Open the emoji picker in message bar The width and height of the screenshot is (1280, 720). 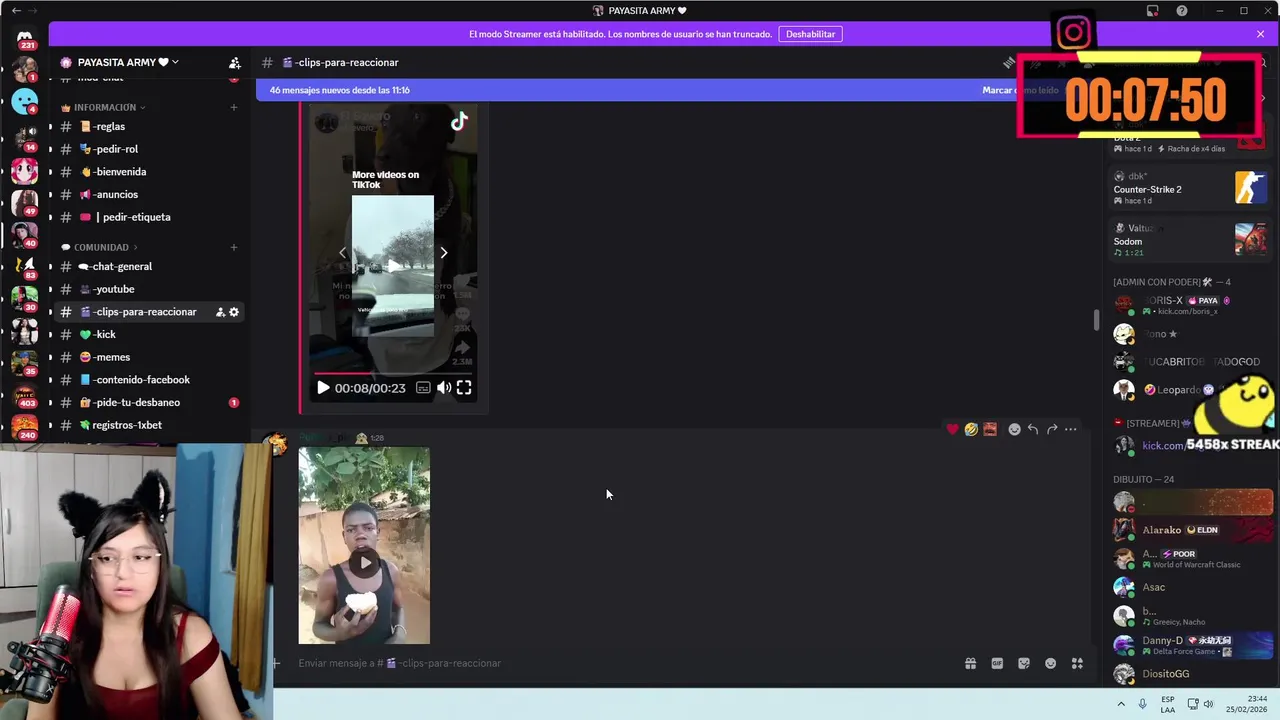[x=1051, y=663]
